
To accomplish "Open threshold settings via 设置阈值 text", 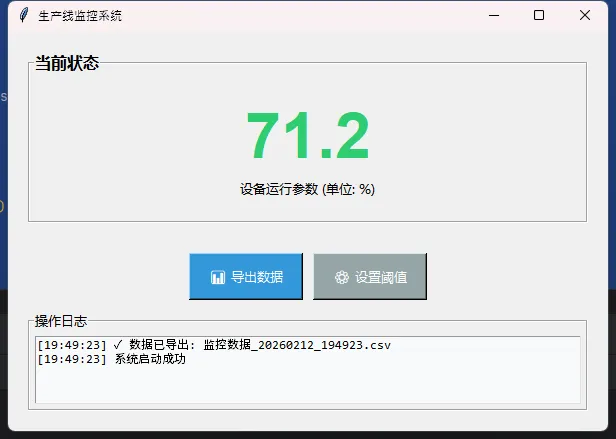I will click(x=380, y=277).
